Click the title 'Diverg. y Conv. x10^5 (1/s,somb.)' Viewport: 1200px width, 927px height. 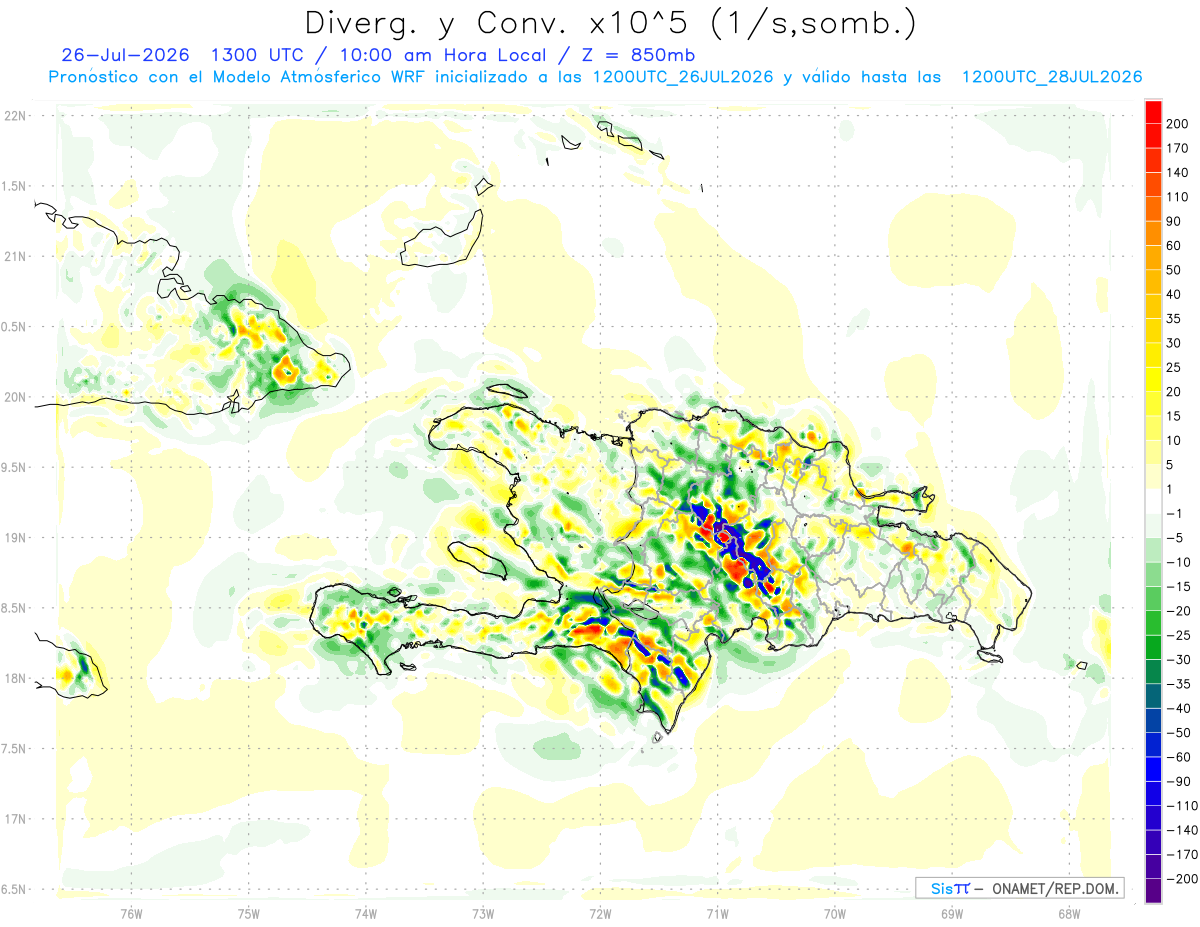click(609, 23)
